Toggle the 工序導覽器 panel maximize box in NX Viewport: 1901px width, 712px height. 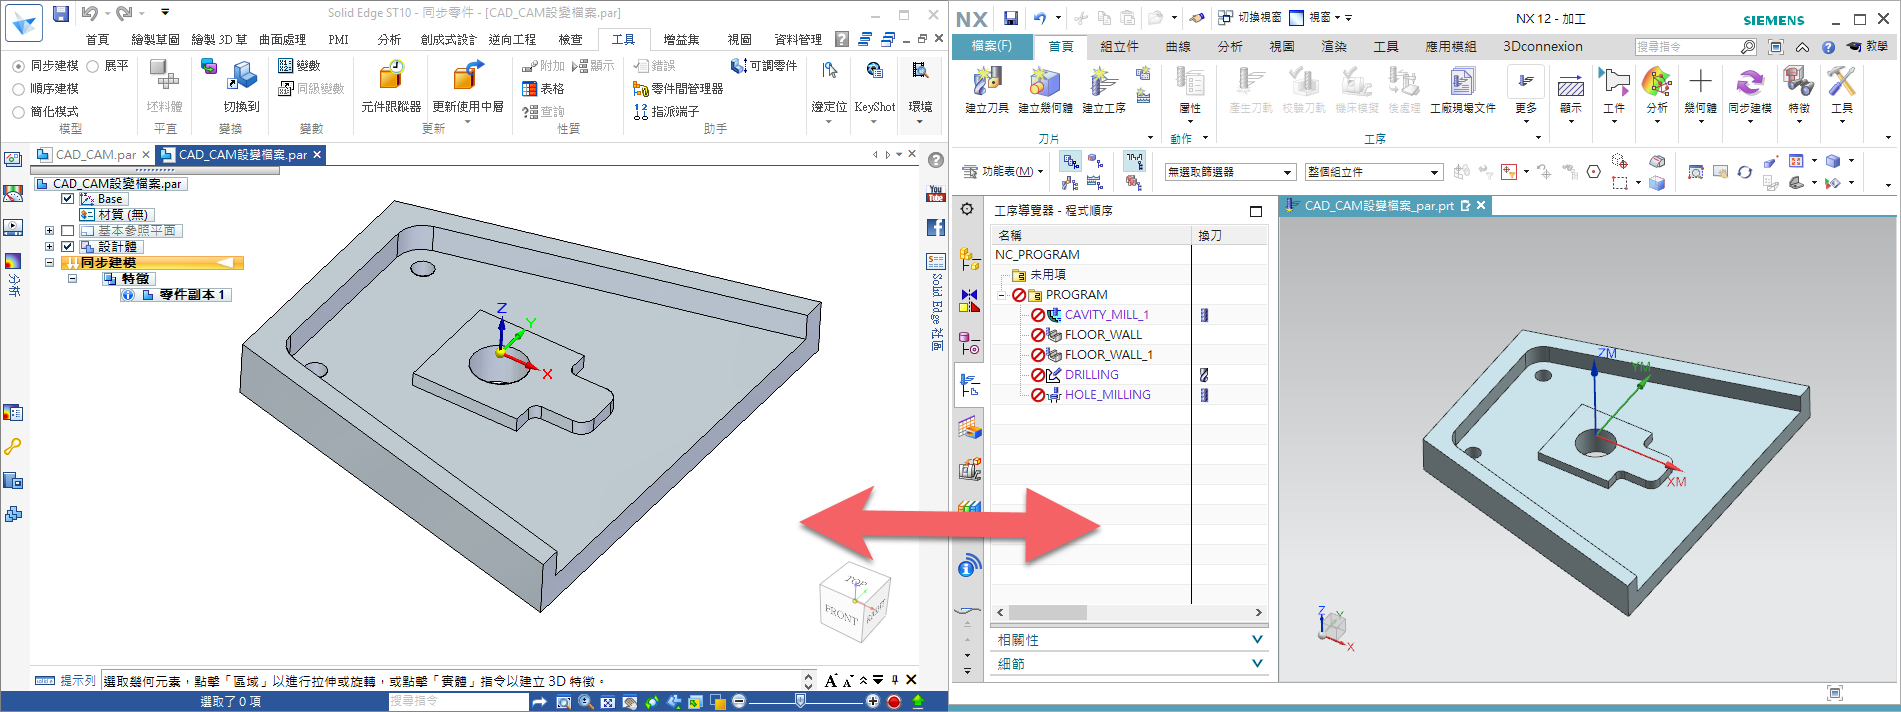click(x=1256, y=211)
